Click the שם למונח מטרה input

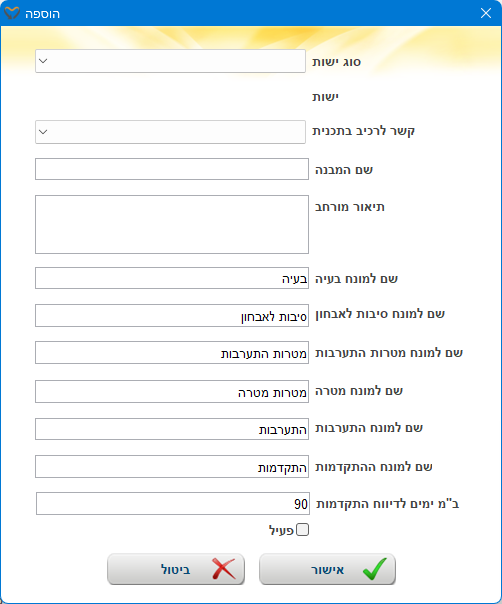coord(172,391)
